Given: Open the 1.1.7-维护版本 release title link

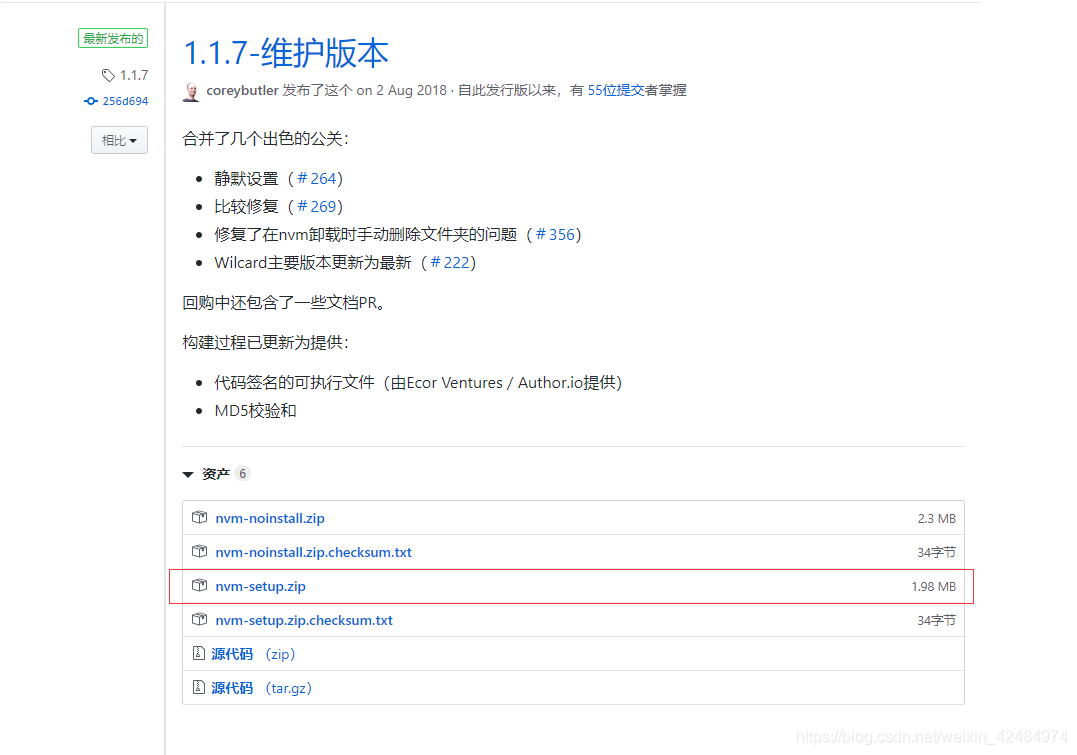Looking at the screenshot, I should click(286, 53).
